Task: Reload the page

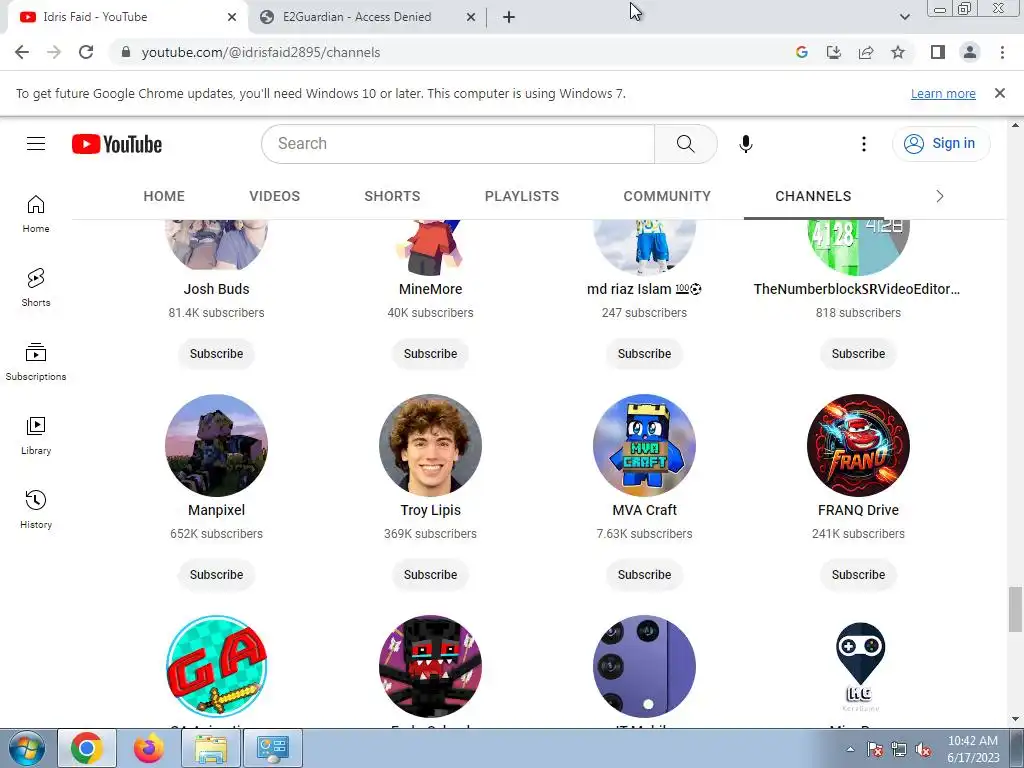Action: [86, 52]
